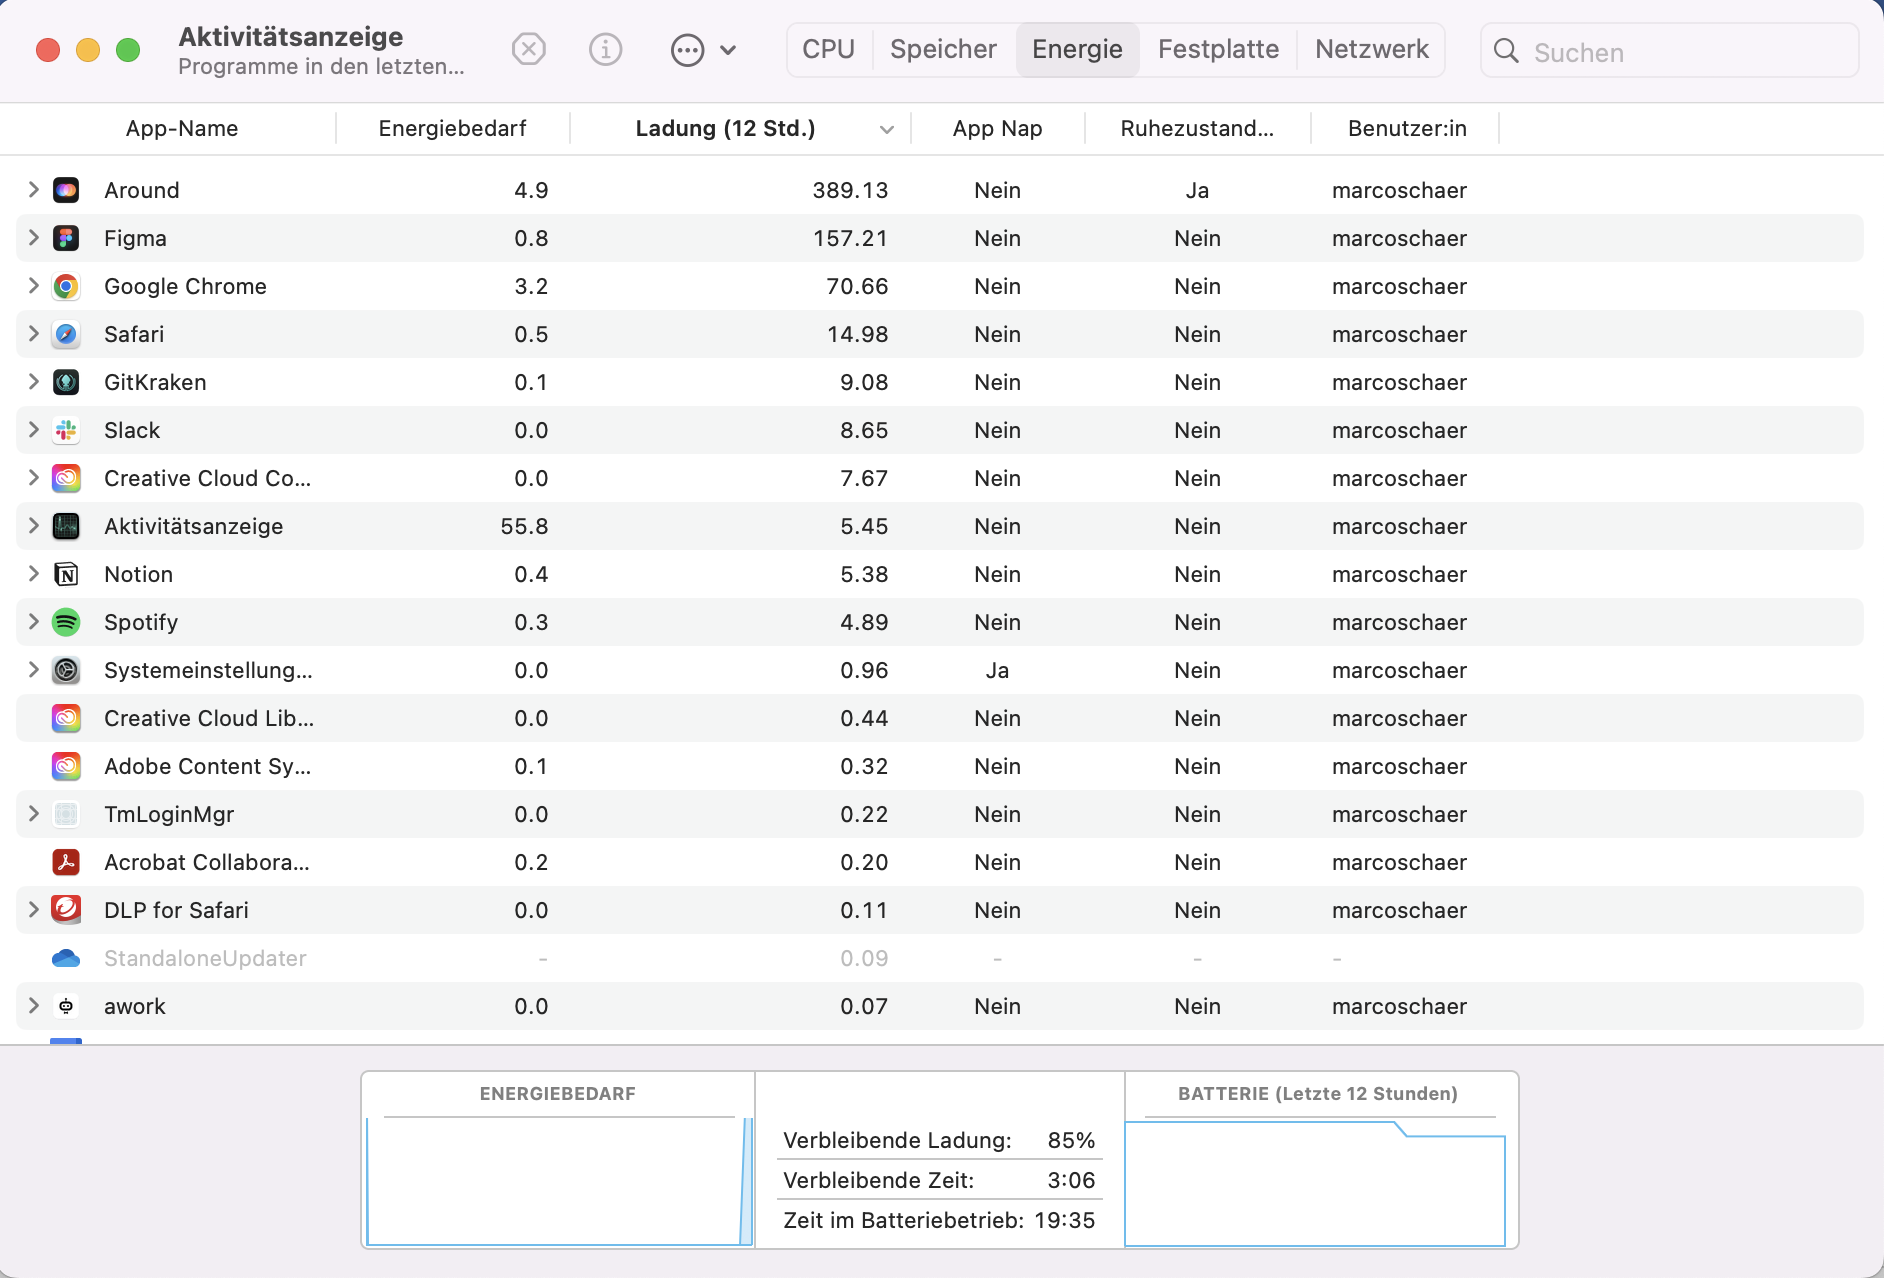The image size is (1884, 1278).
Task: Click the Verbleibende Zeit 3:06 value
Action: point(1071,1180)
